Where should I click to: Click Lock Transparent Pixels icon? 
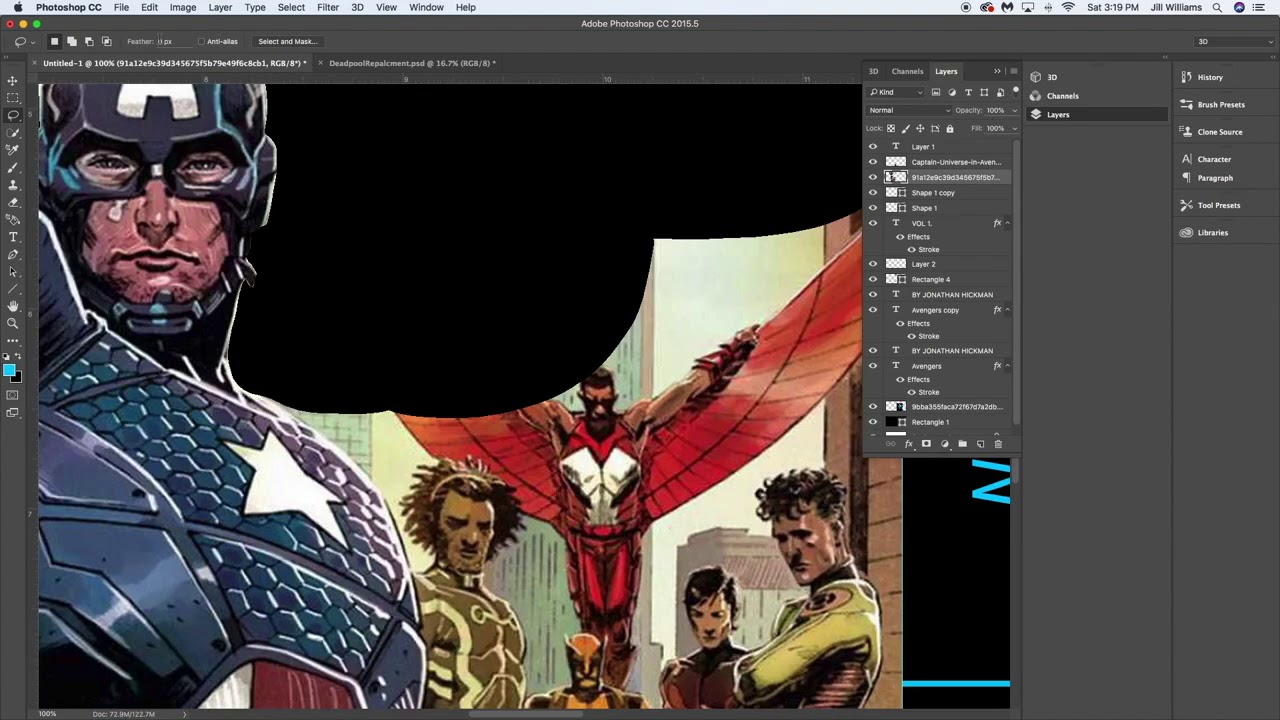tap(891, 128)
